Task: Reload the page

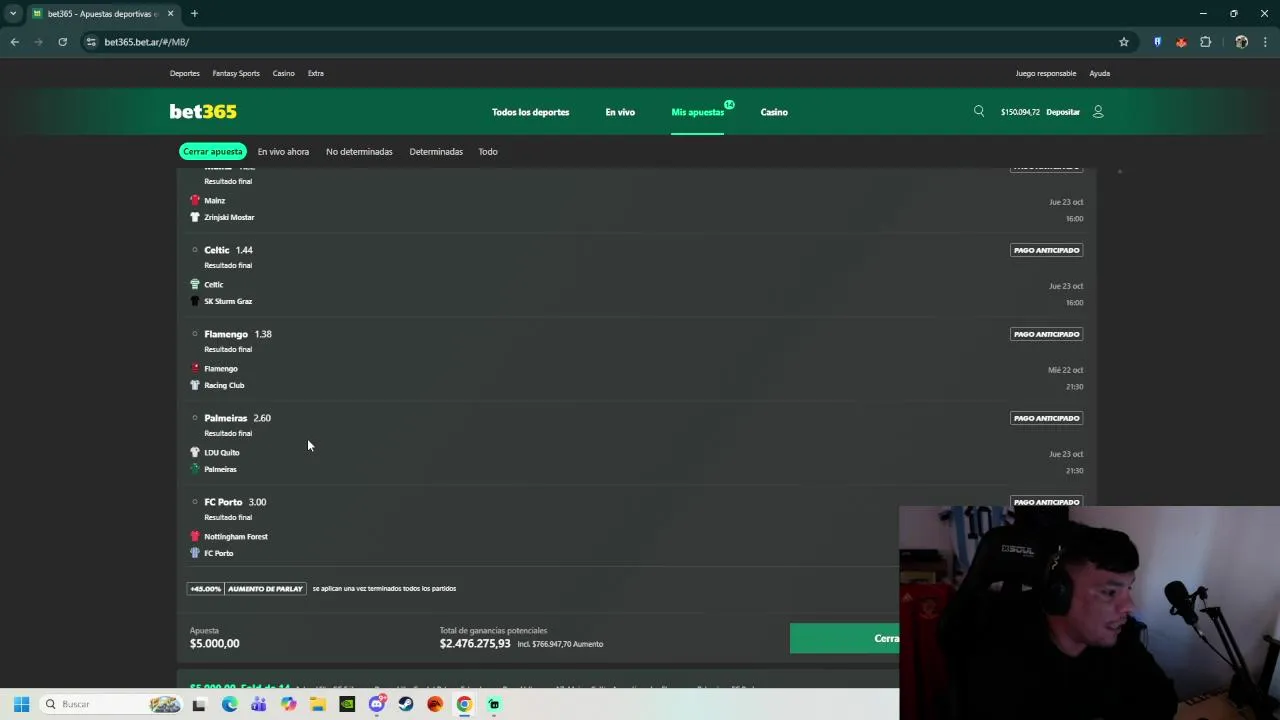Action: (62, 42)
